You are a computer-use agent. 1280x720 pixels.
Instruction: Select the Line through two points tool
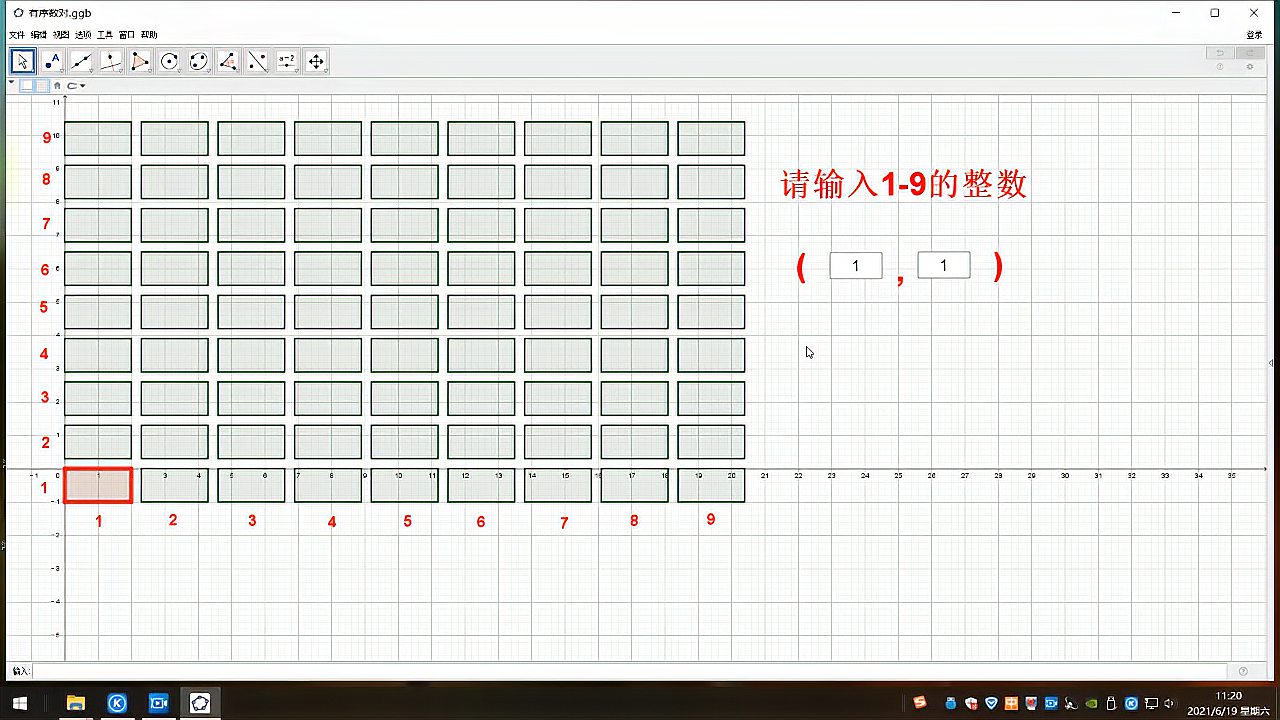81,61
